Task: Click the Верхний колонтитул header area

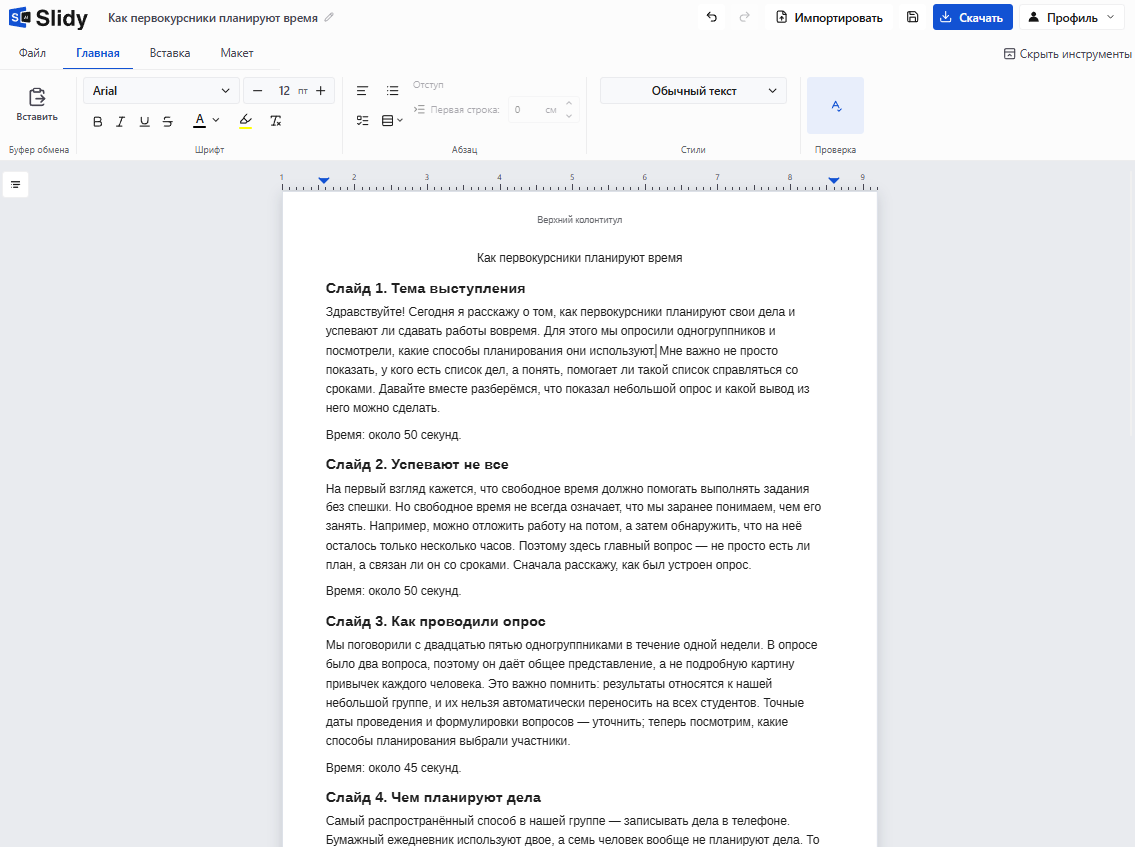Action: pos(579,219)
